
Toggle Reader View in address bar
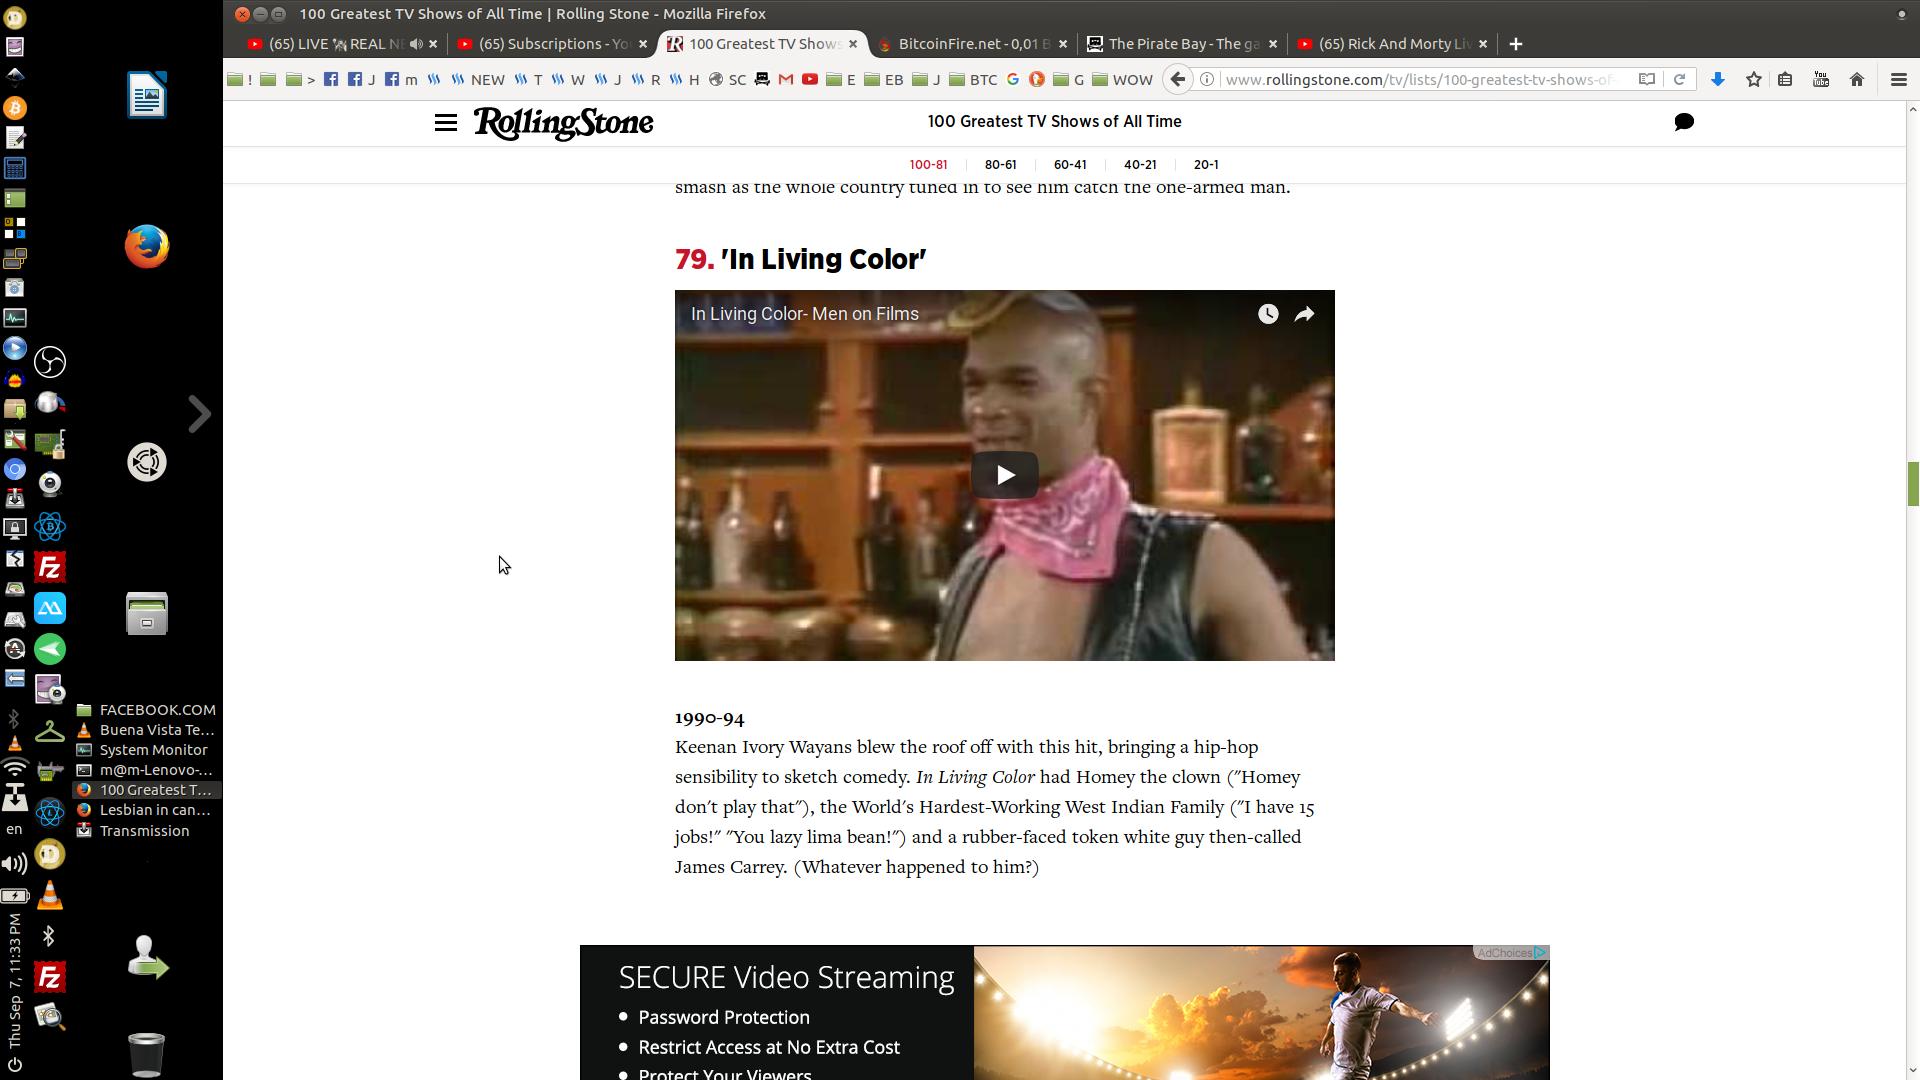(1646, 80)
